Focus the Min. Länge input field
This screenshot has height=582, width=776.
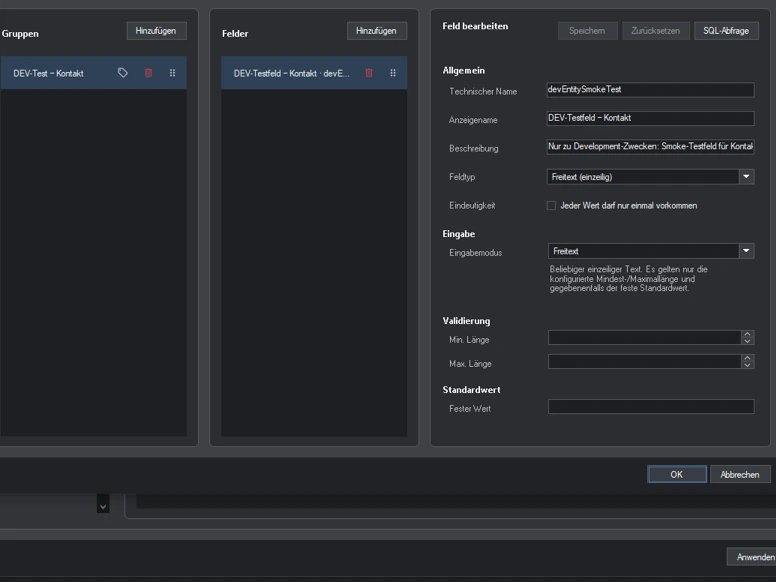coord(644,338)
